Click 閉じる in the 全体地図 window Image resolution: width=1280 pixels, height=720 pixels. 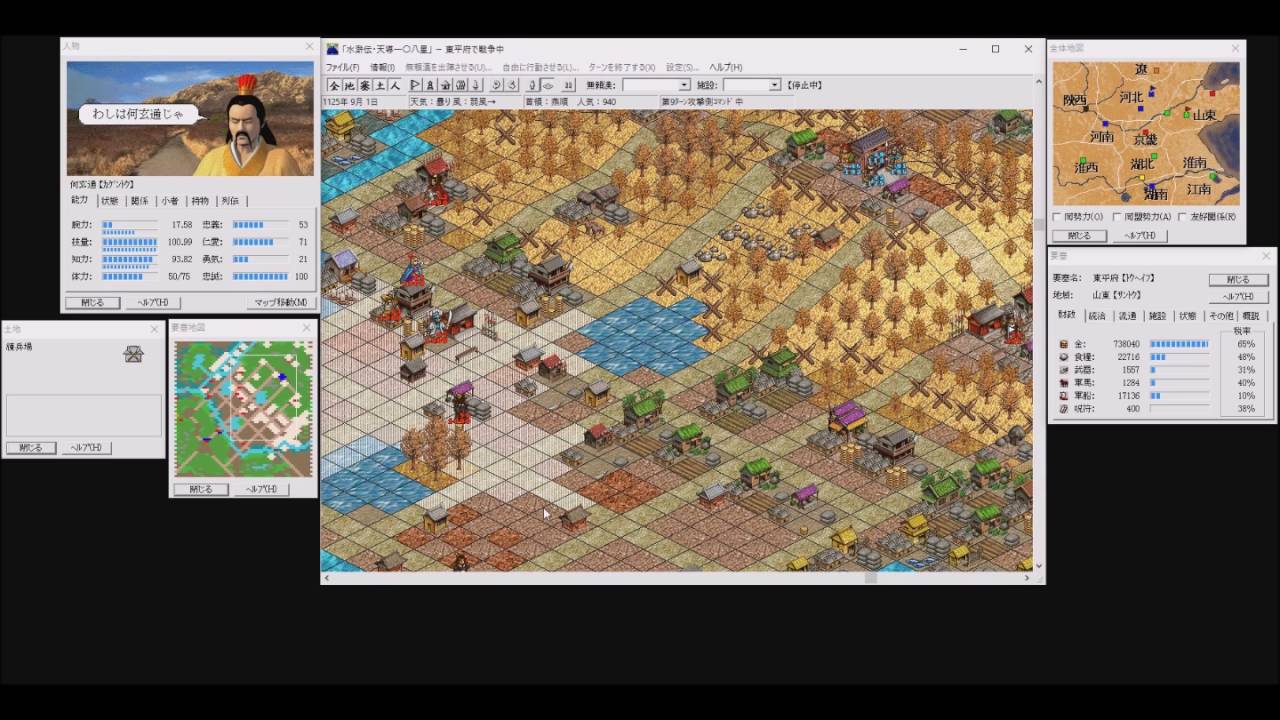[1079, 236]
